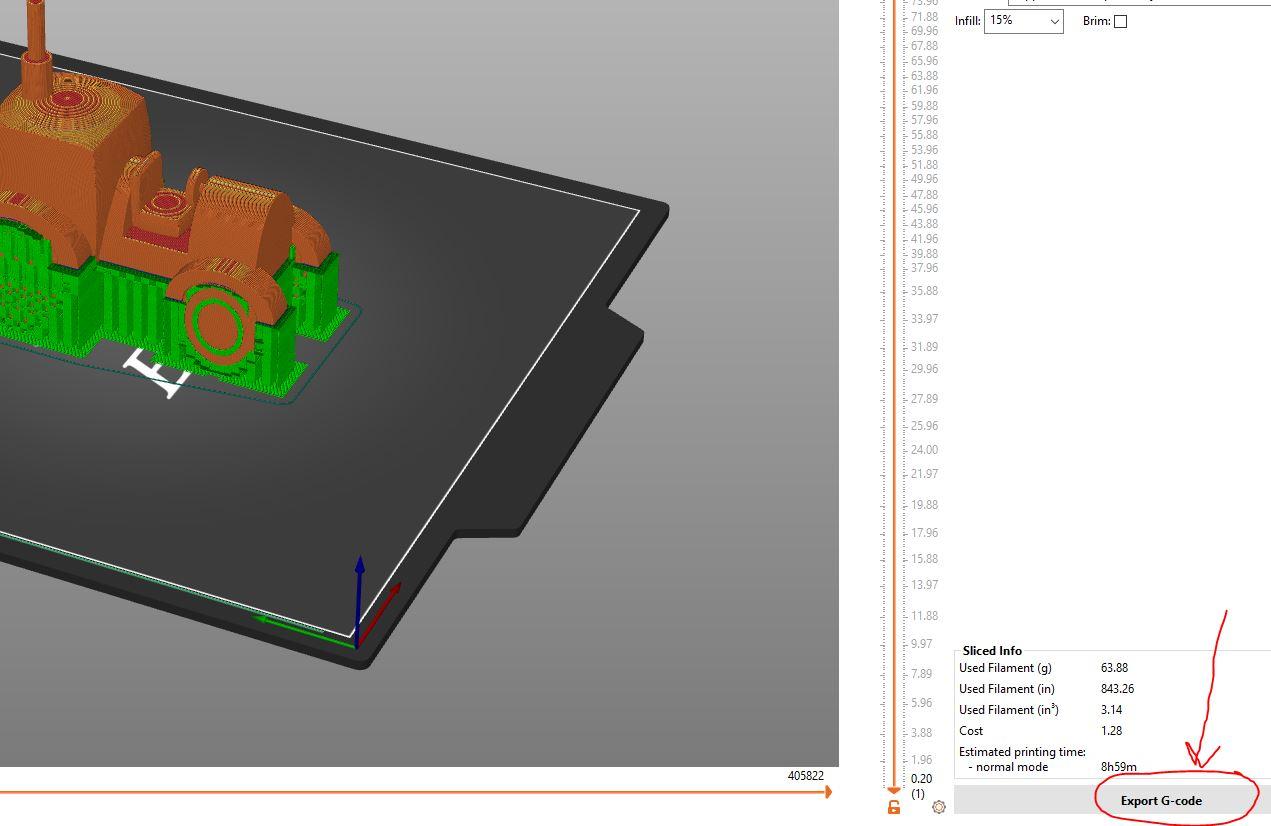
Task: Click the filament length value 843.26
Action: (1117, 689)
